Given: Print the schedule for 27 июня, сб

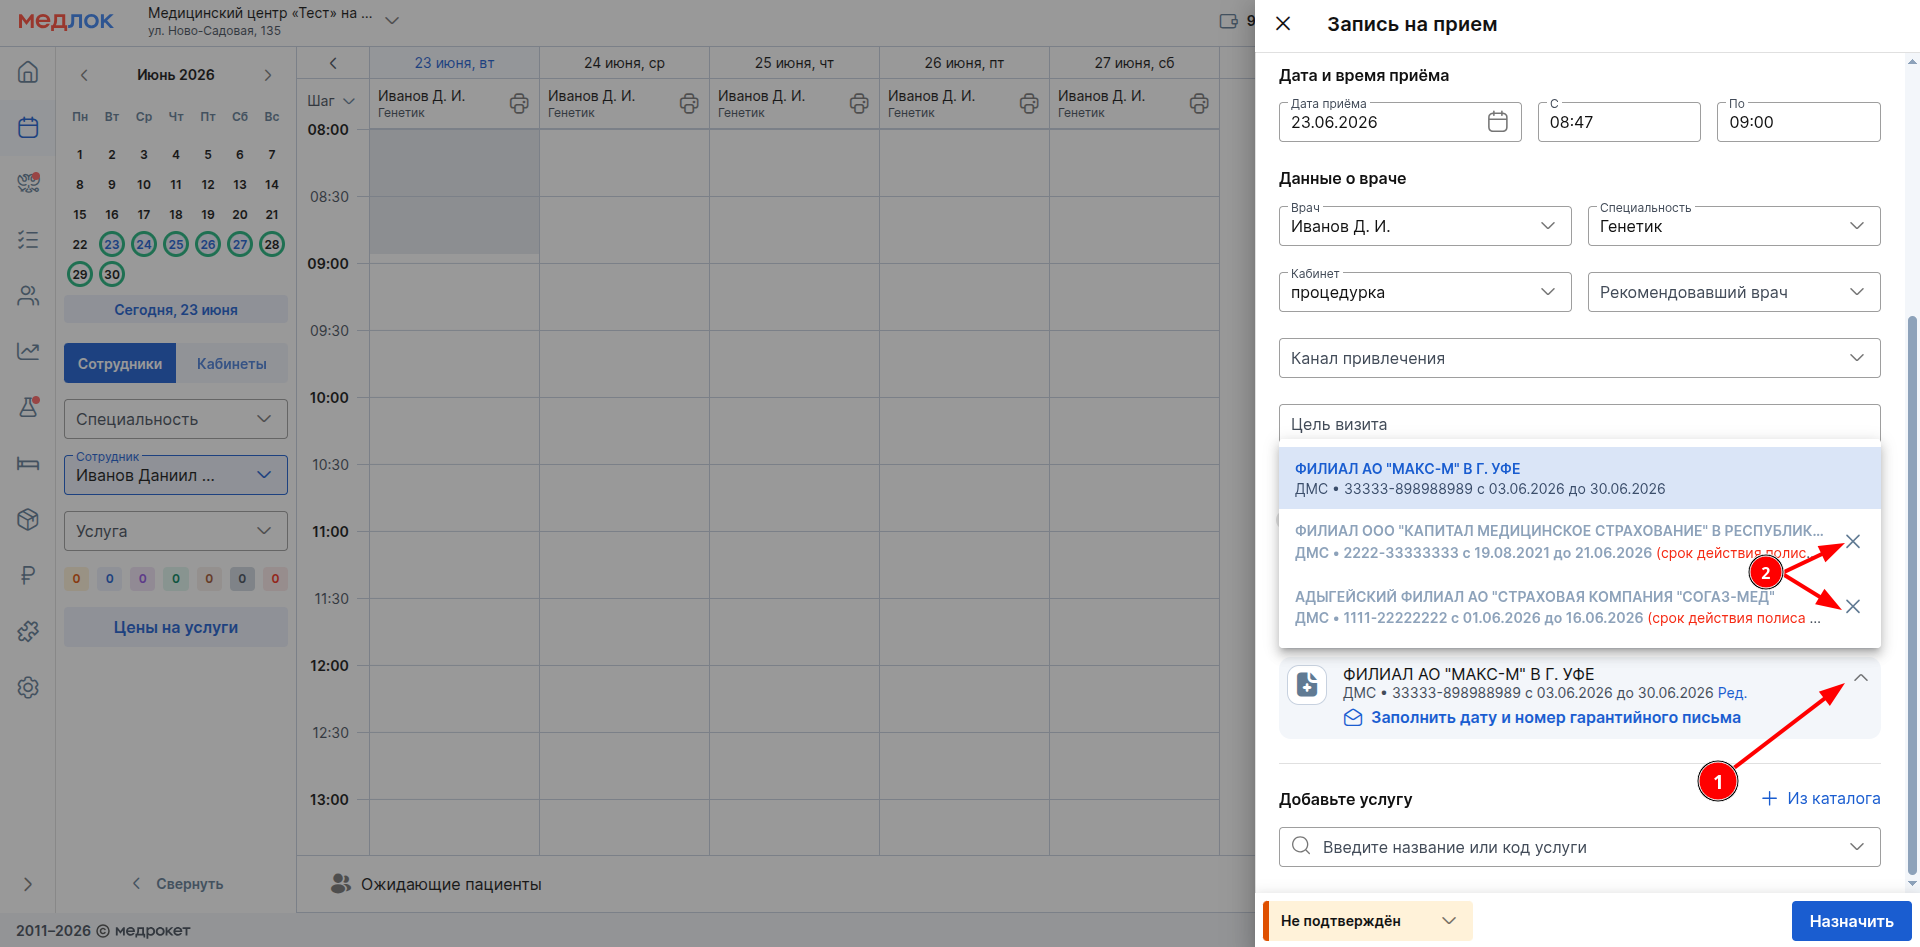Looking at the screenshot, I should [x=1199, y=103].
